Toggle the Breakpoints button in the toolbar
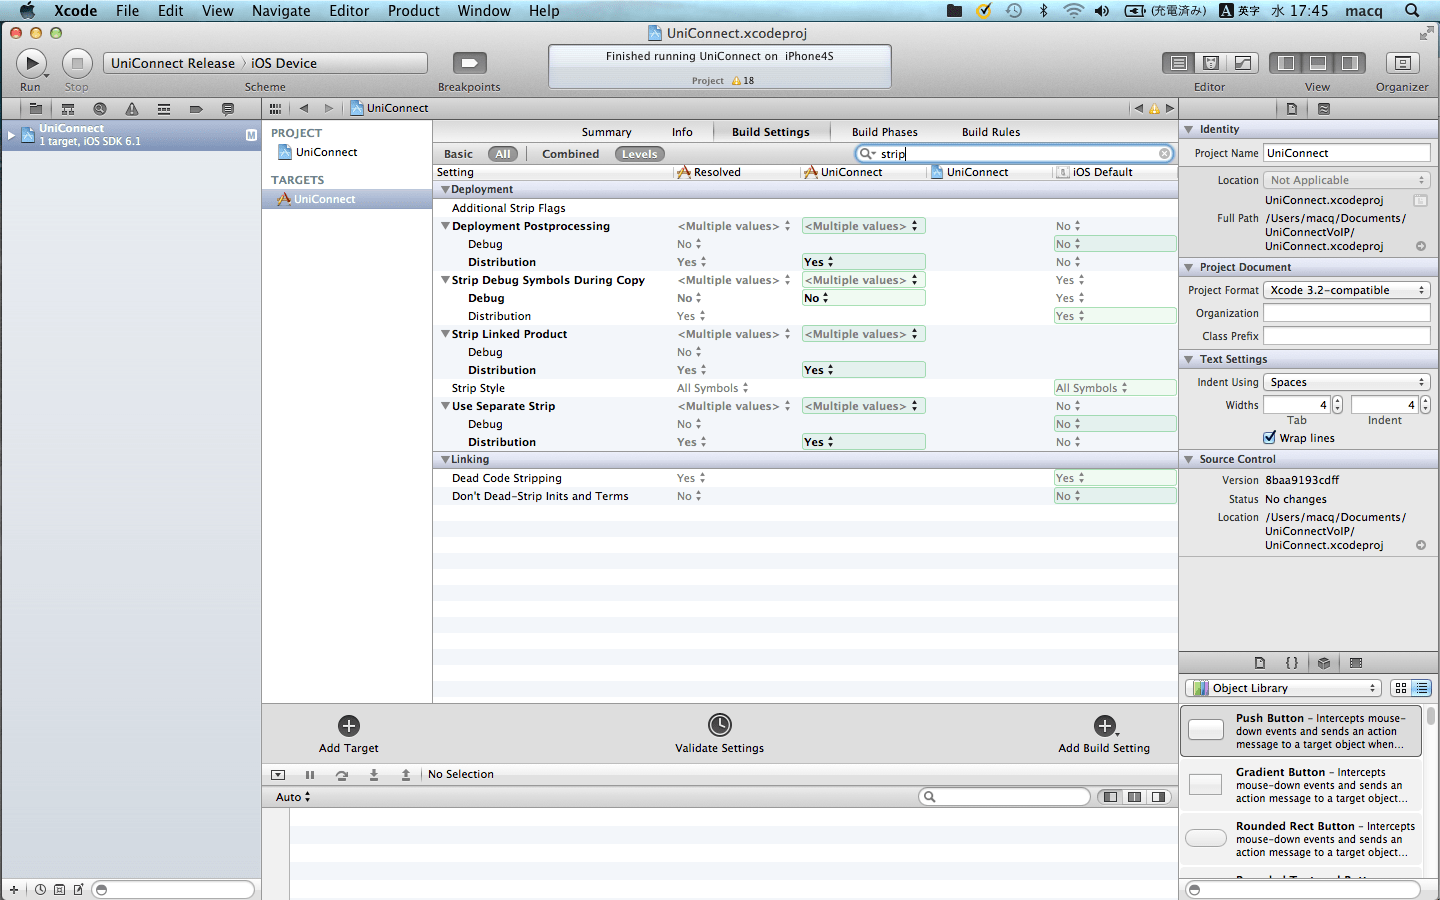1440x900 pixels. coord(469,63)
